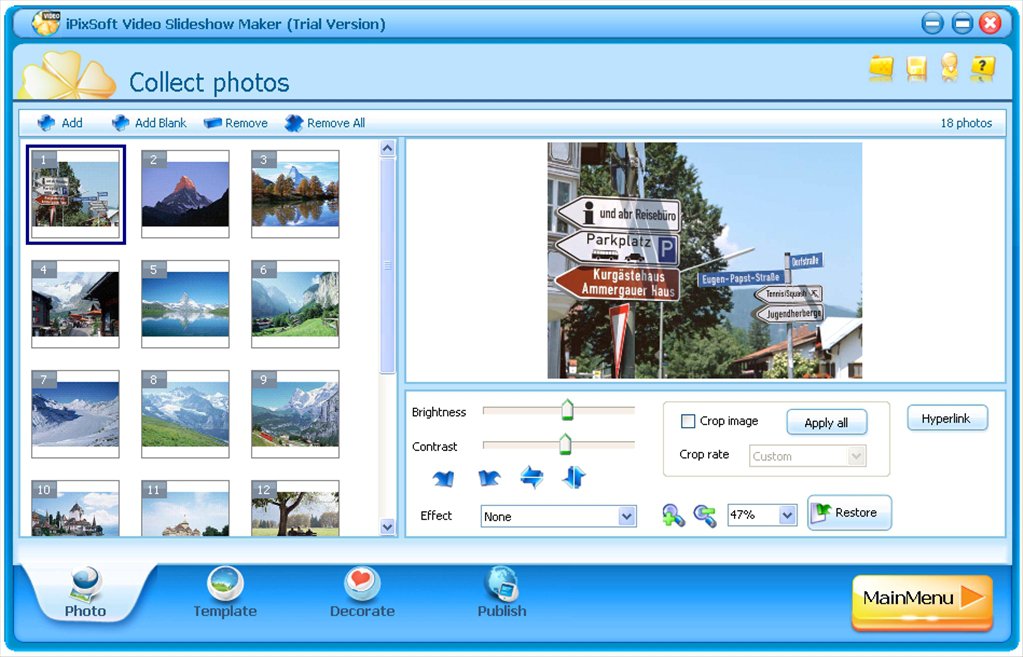Click the zoom in magnifier icon
This screenshot has height=657, width=1023.
[x=673, y=515]
